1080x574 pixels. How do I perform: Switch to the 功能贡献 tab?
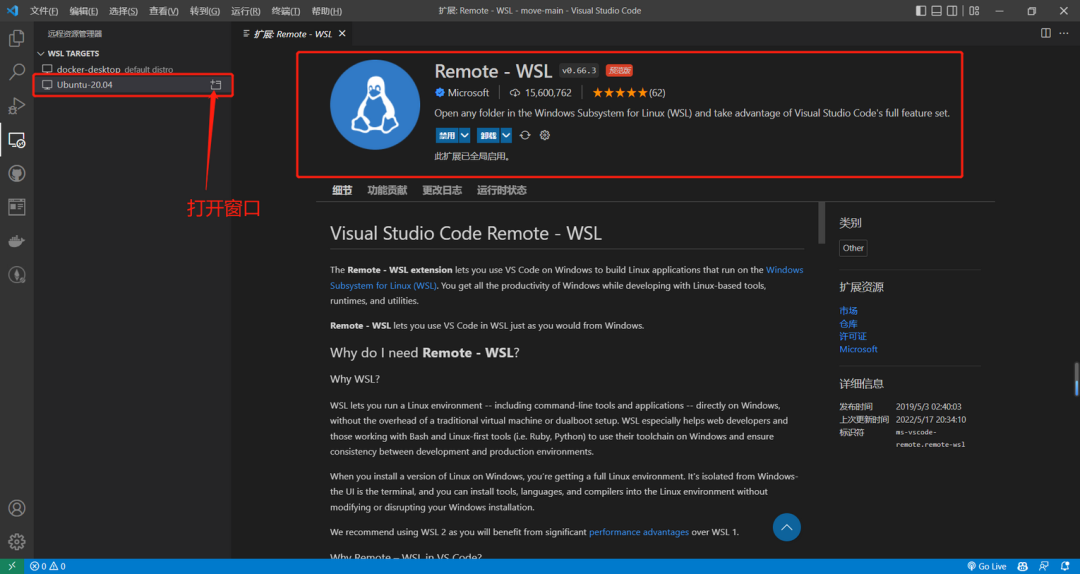[x=387, y=191]
